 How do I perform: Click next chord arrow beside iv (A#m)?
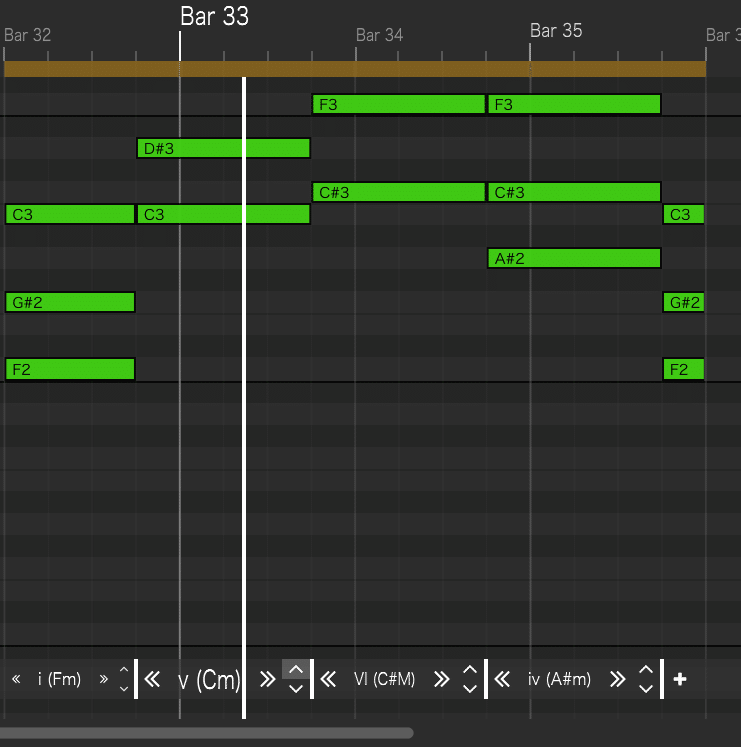[x=618, y=679]
